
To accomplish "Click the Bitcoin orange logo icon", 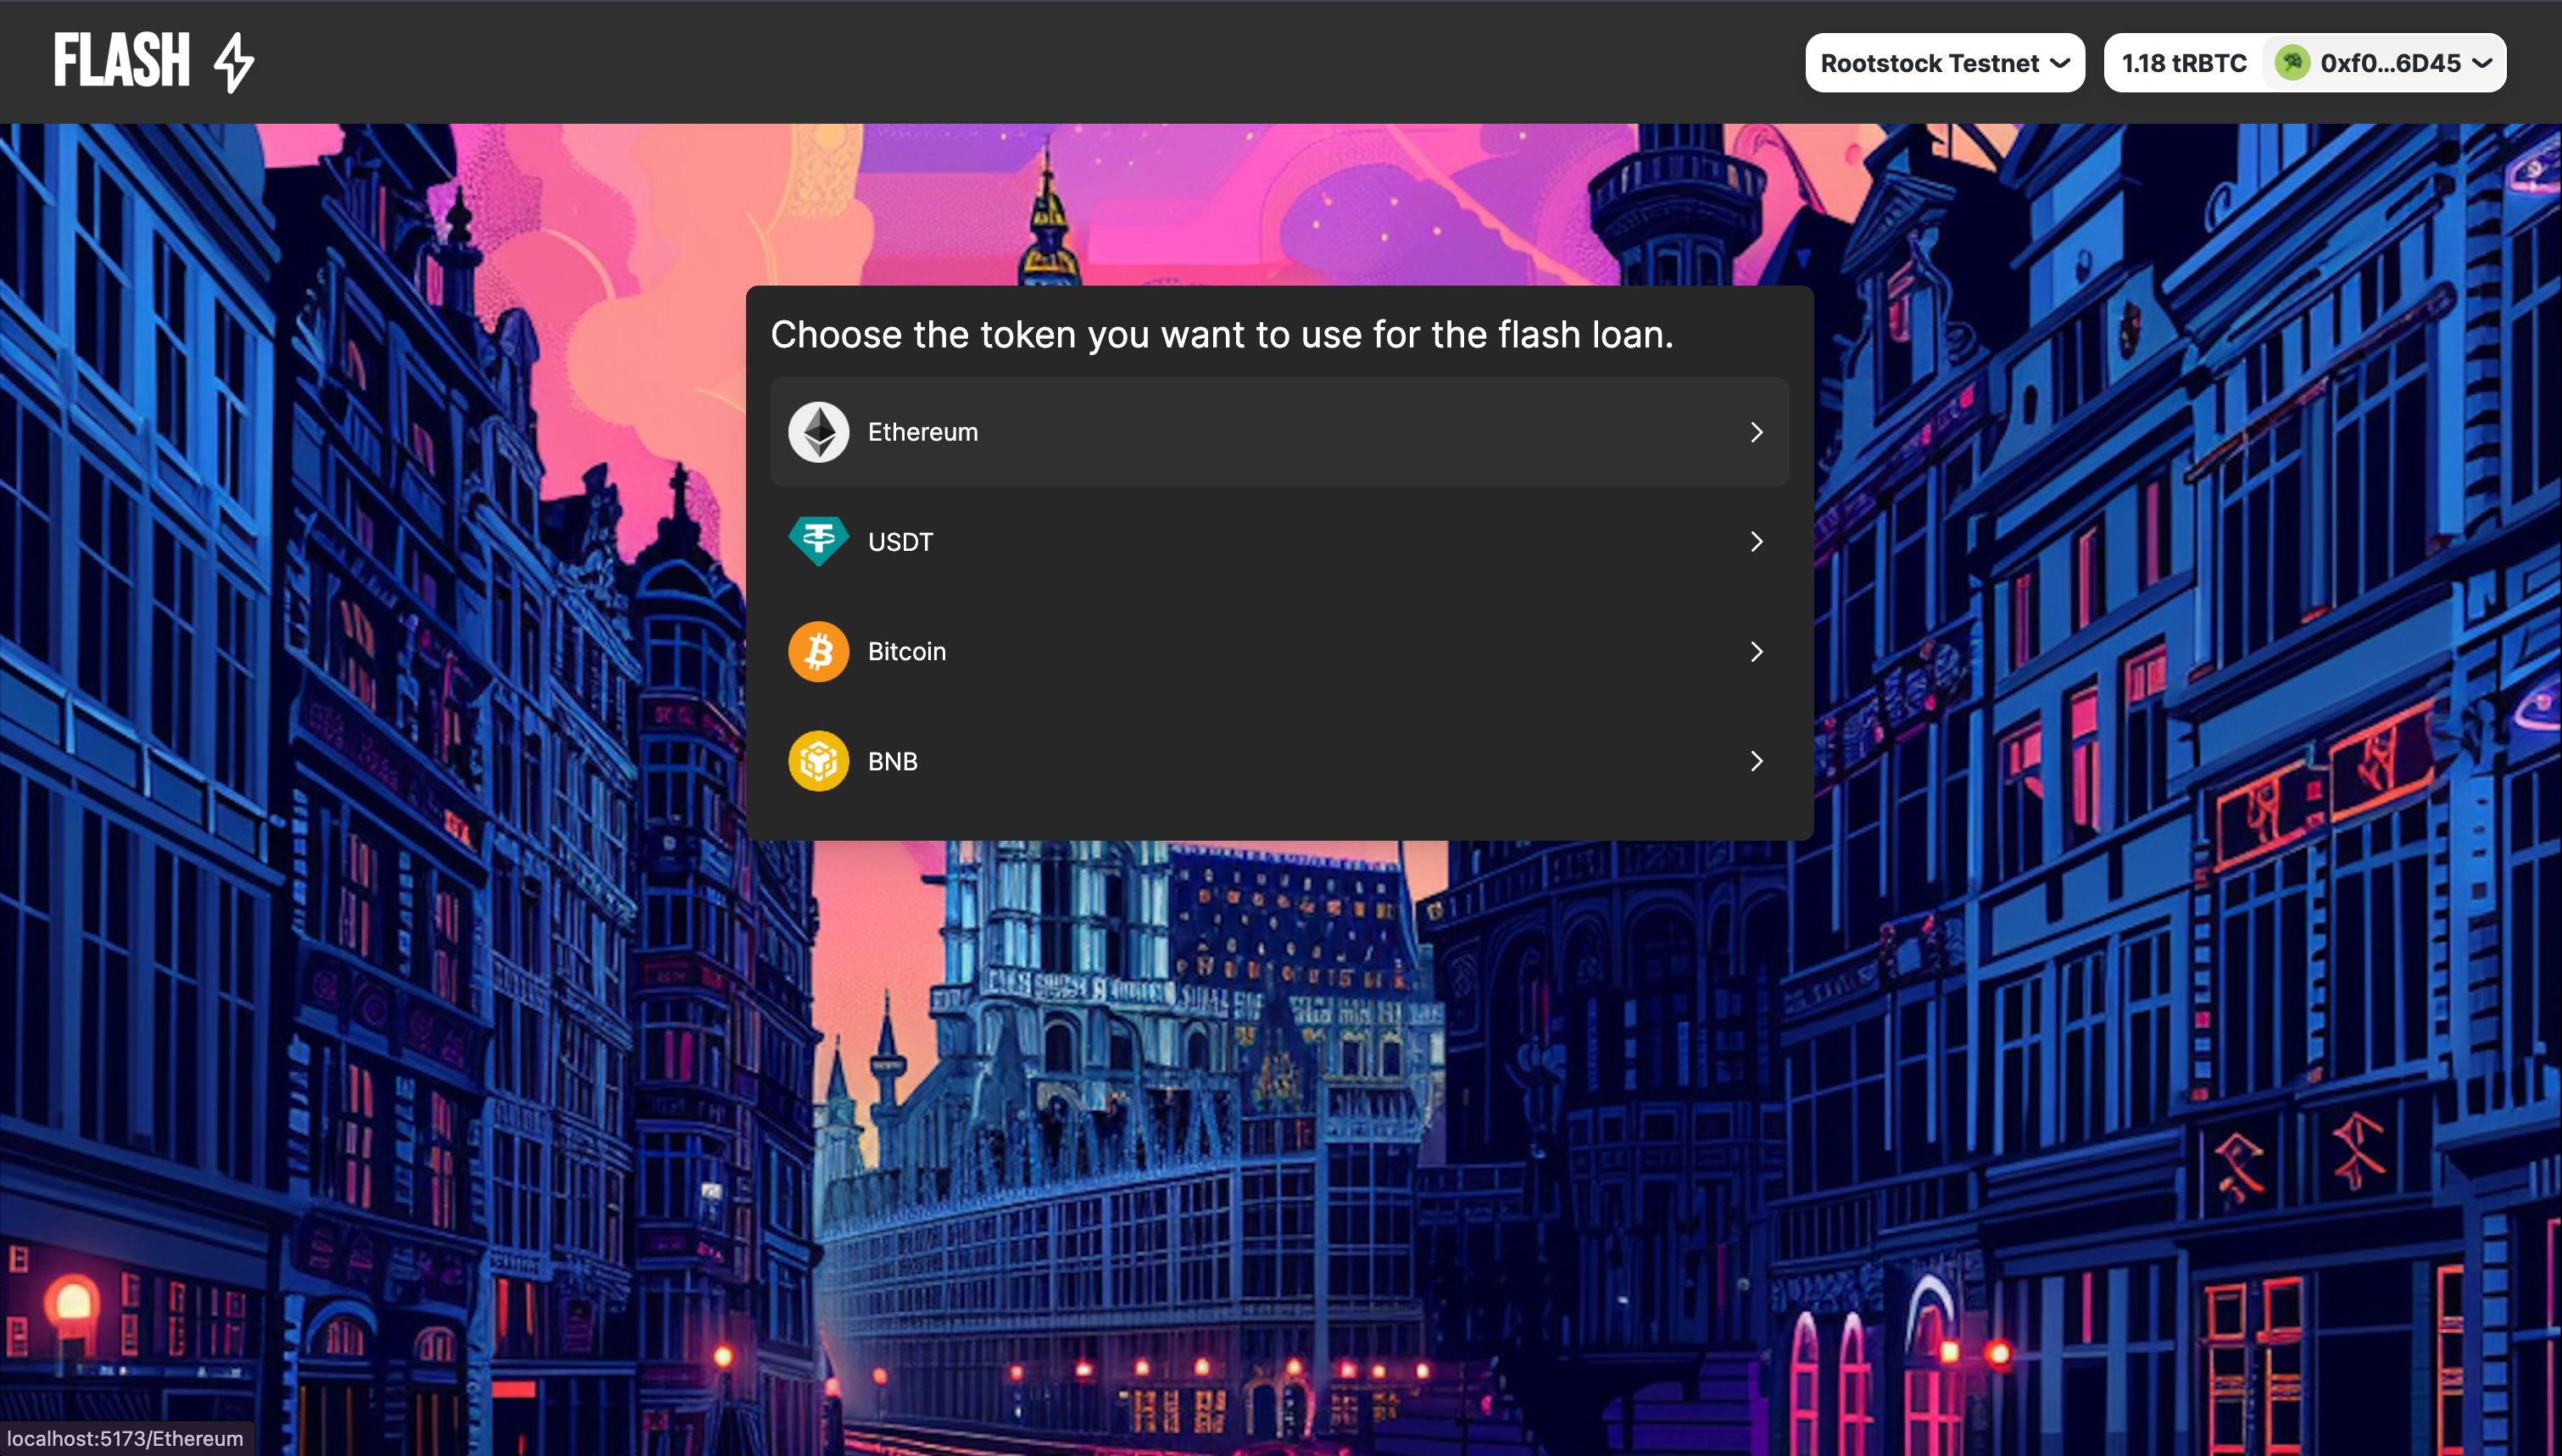I will [820, 651].
